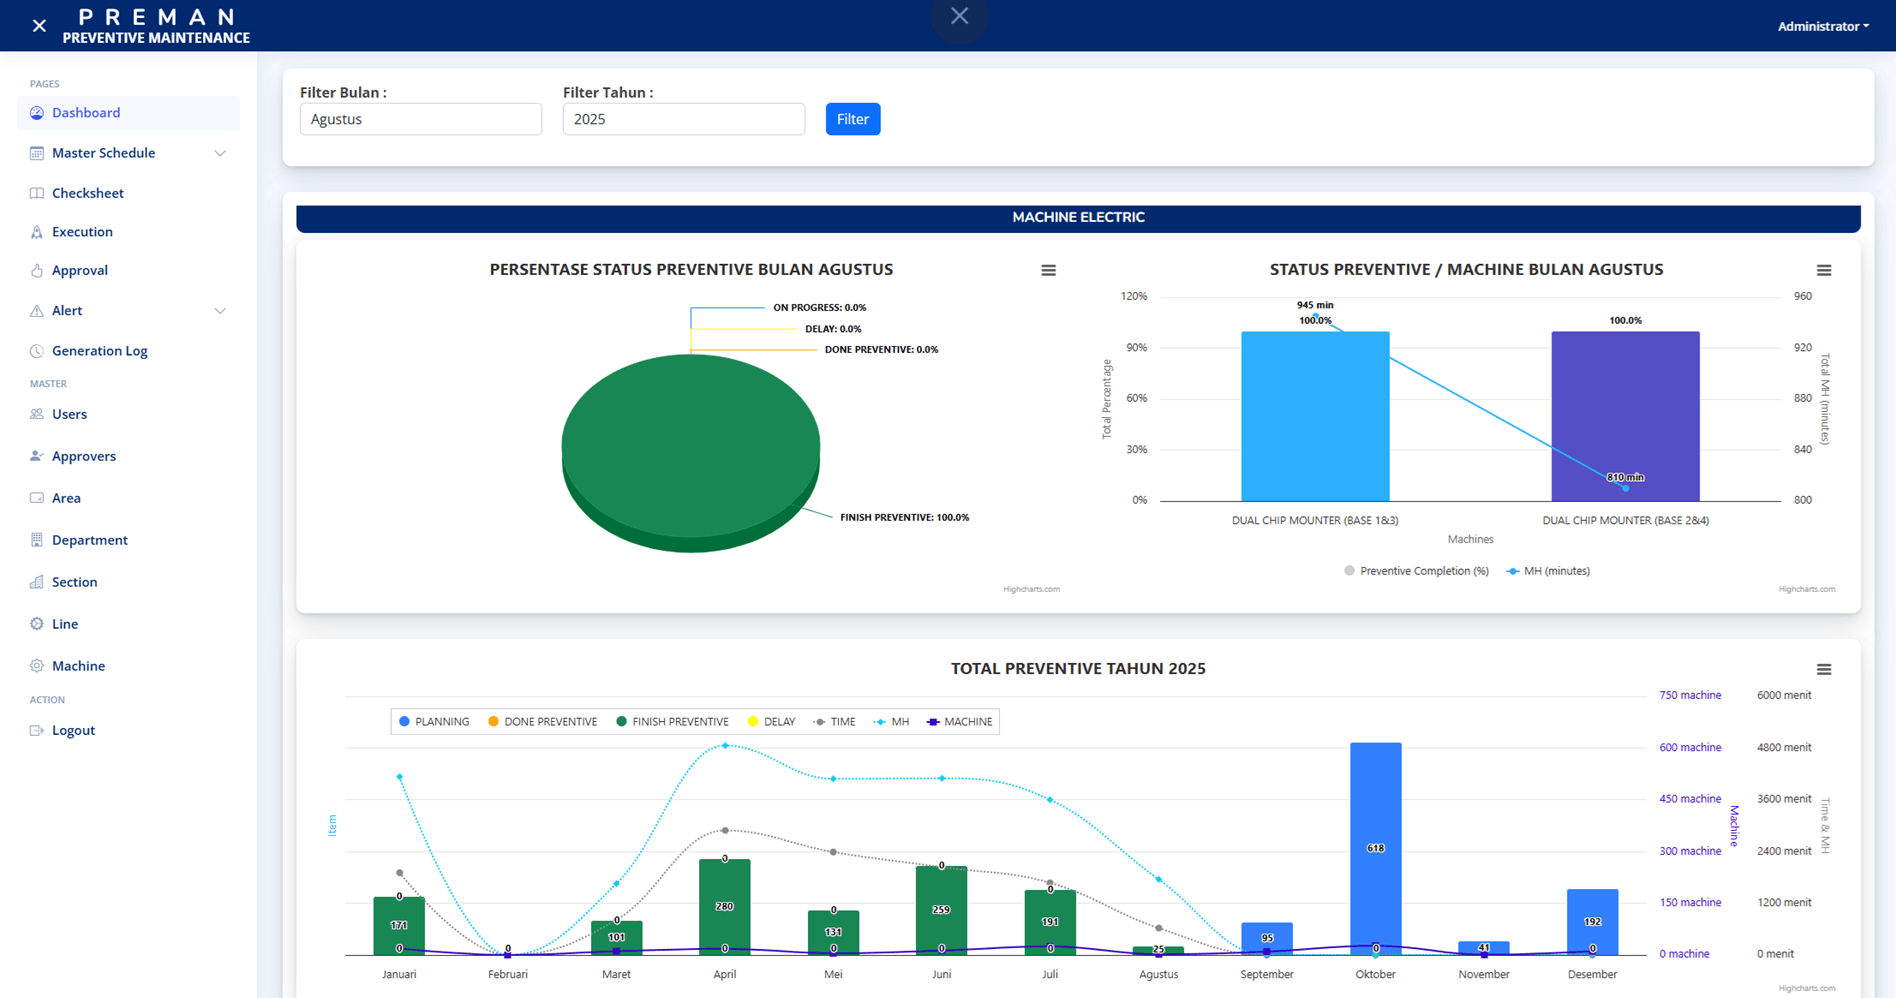Open the Administrator user dropdown
The image size is (1896, 998).
tap(1823, 26)
